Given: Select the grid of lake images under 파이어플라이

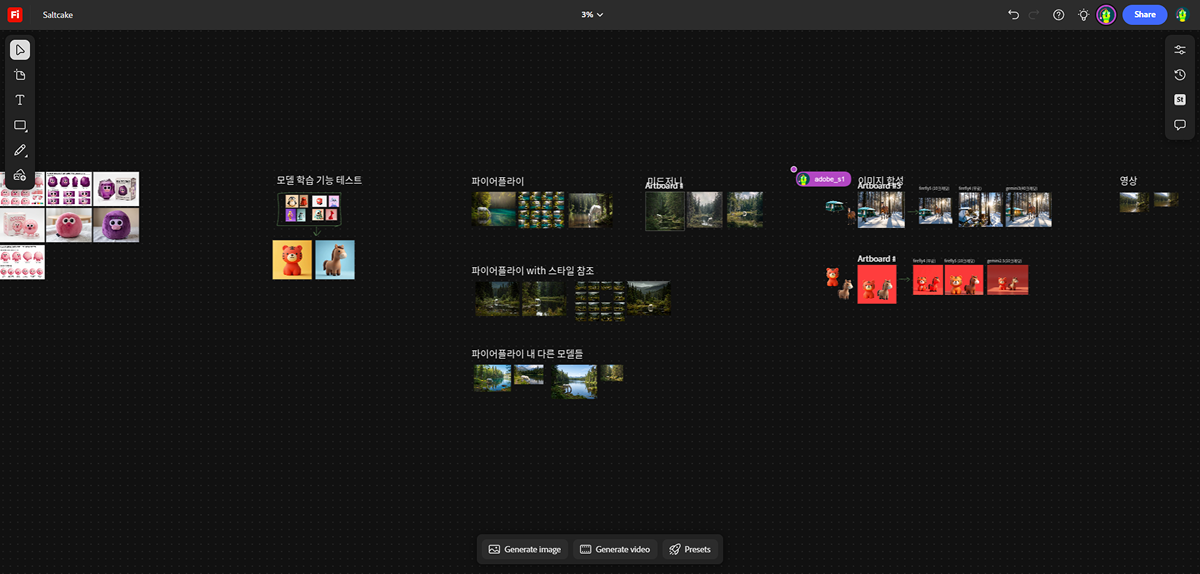Looking at the screenshot, I should pyautogui.click(x=541, y=209).
